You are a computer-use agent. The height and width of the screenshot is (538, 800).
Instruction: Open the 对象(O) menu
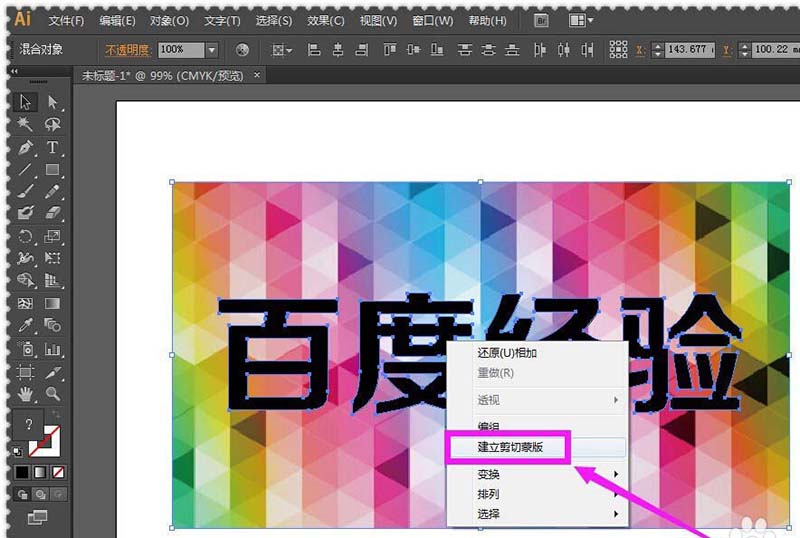pyautogui.click(x=169, y=21)
